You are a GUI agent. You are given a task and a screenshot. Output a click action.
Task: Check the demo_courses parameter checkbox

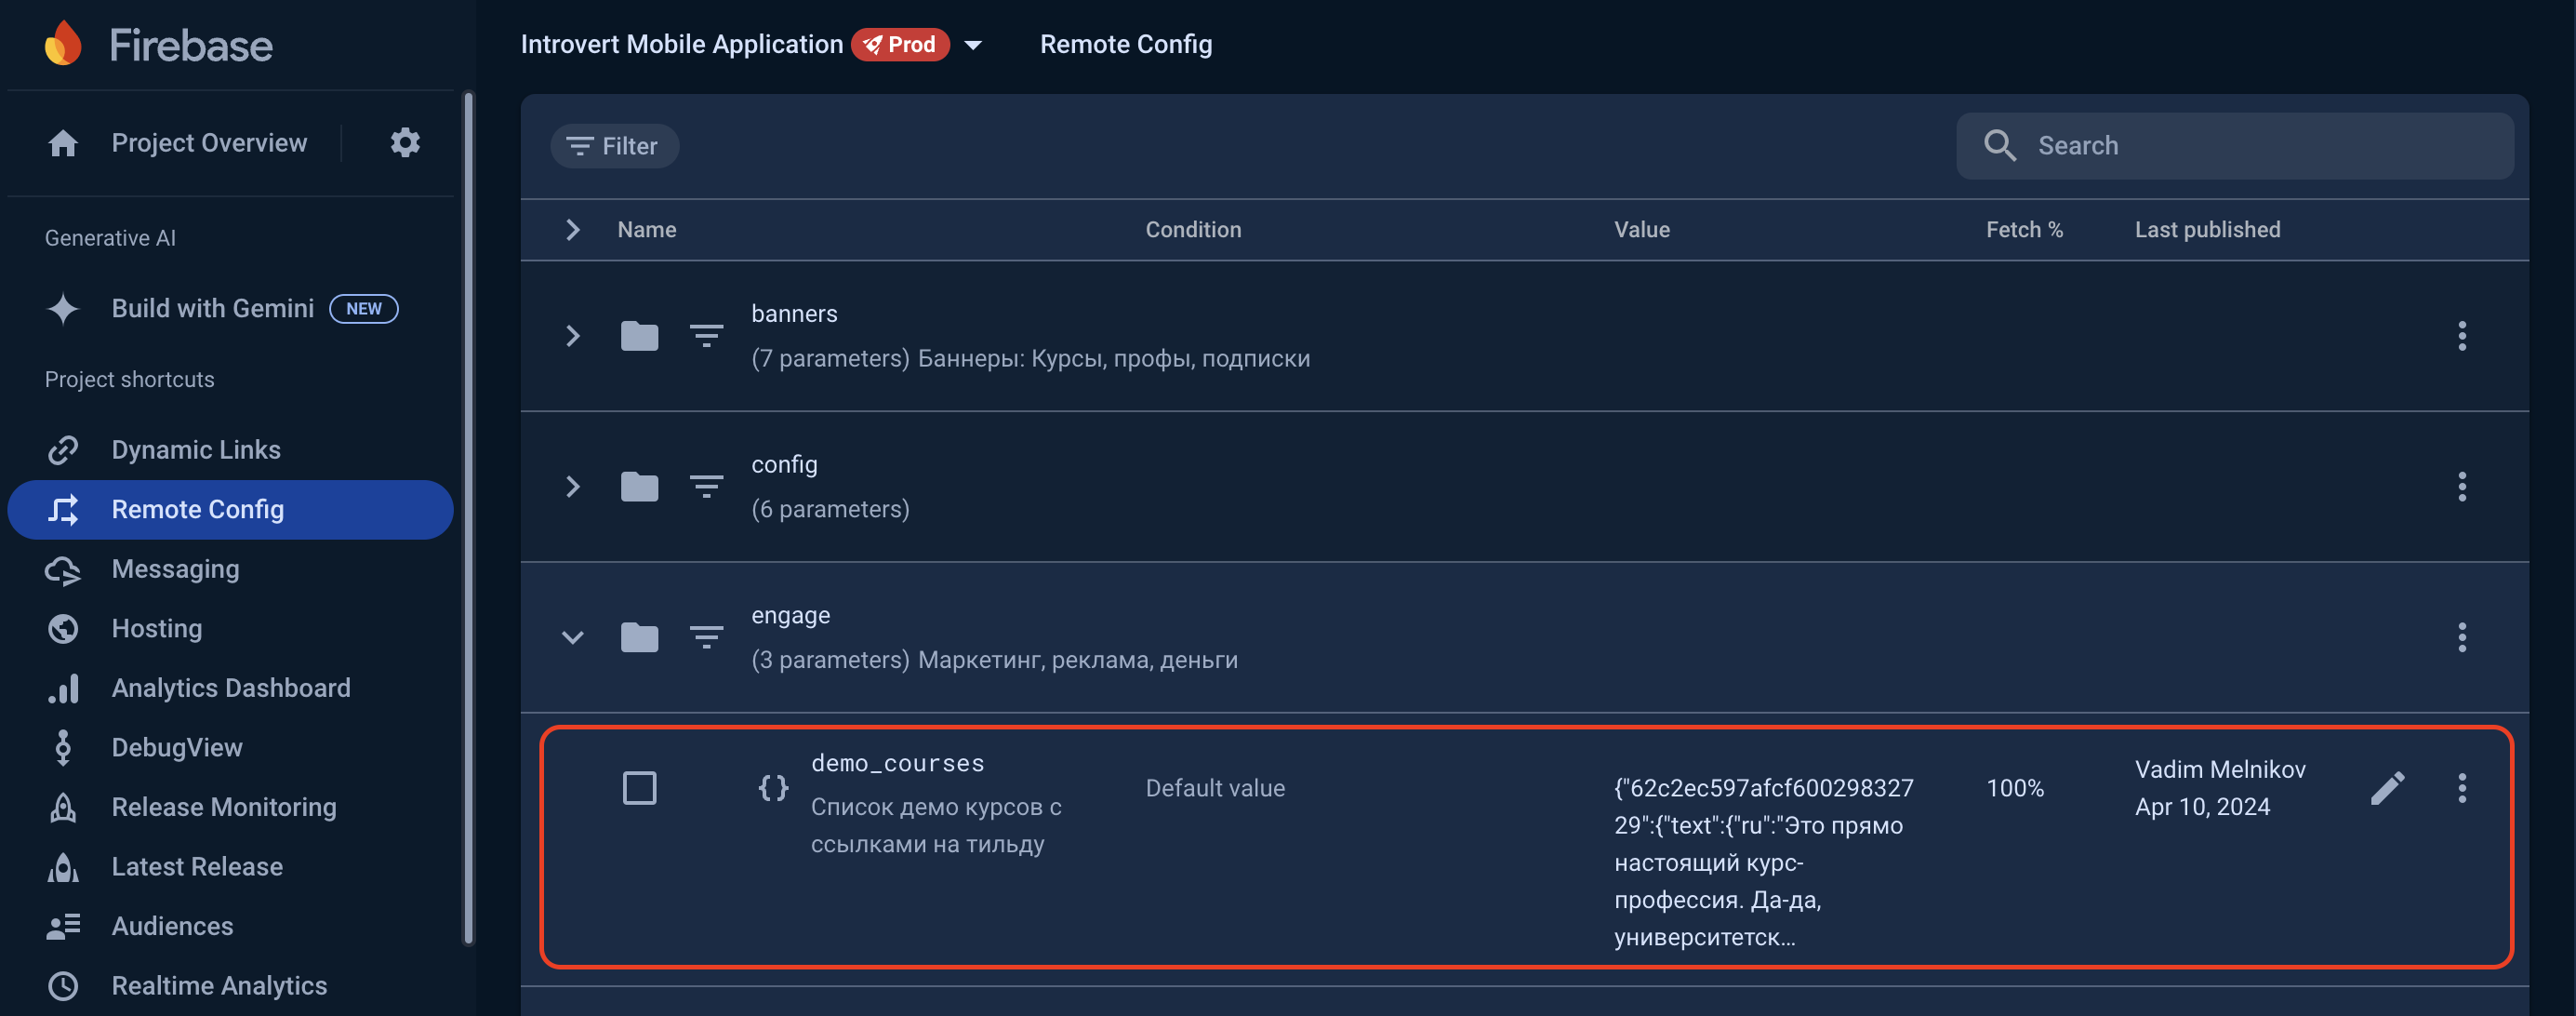[639, 788]
